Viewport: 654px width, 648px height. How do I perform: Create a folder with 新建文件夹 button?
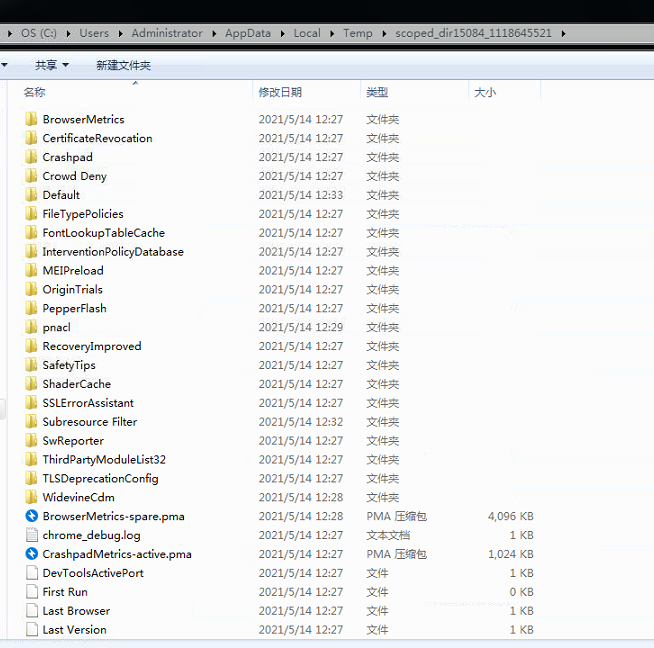pos(123,65)
